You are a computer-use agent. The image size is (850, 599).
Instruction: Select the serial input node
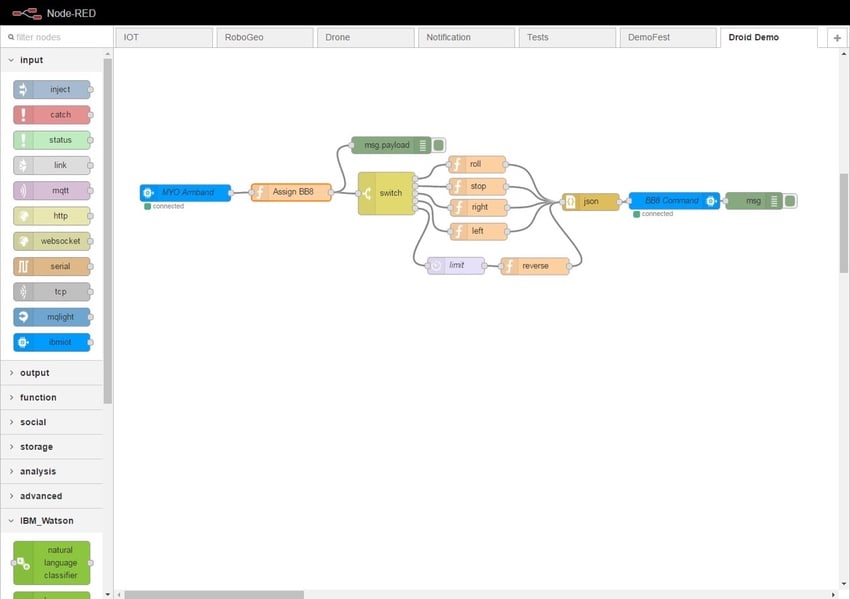pyautogui.click(x=51, y=266)
